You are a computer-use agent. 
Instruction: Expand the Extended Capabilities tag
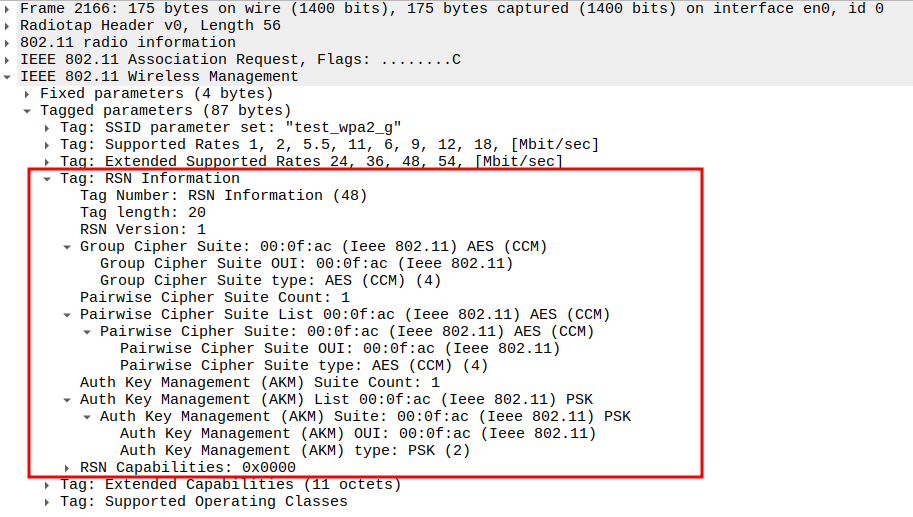[48, 484]
